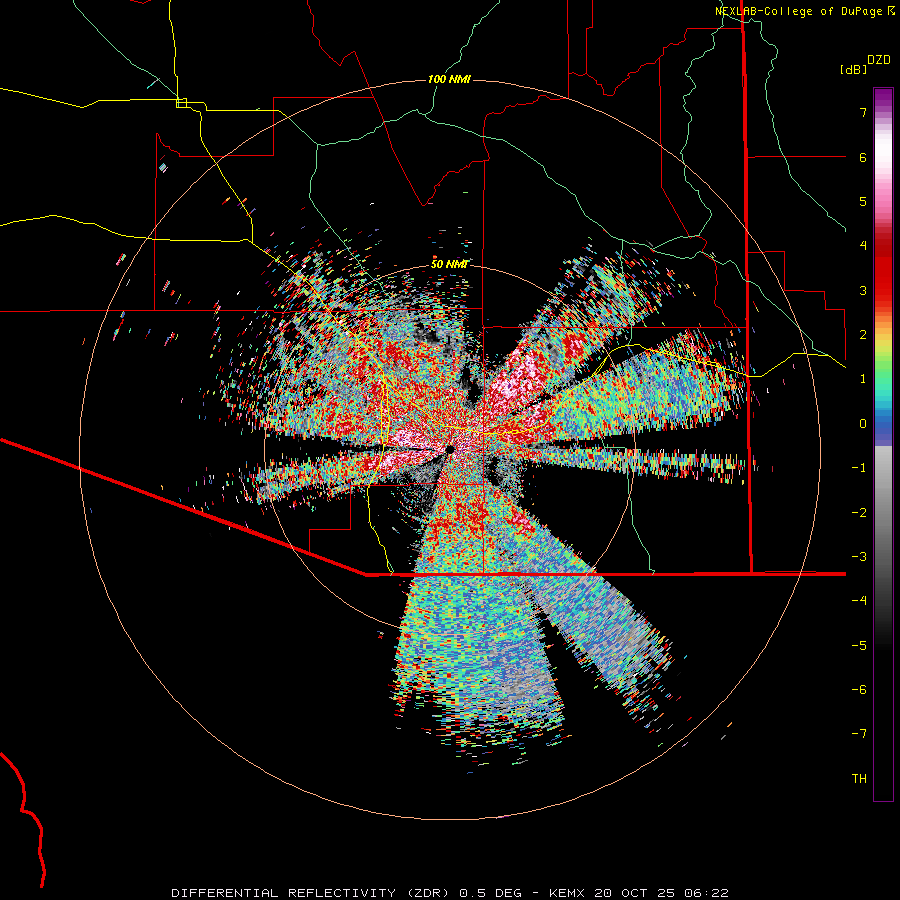Click the -4 value on the scale

pyautogui.click(x=859, y=601)
